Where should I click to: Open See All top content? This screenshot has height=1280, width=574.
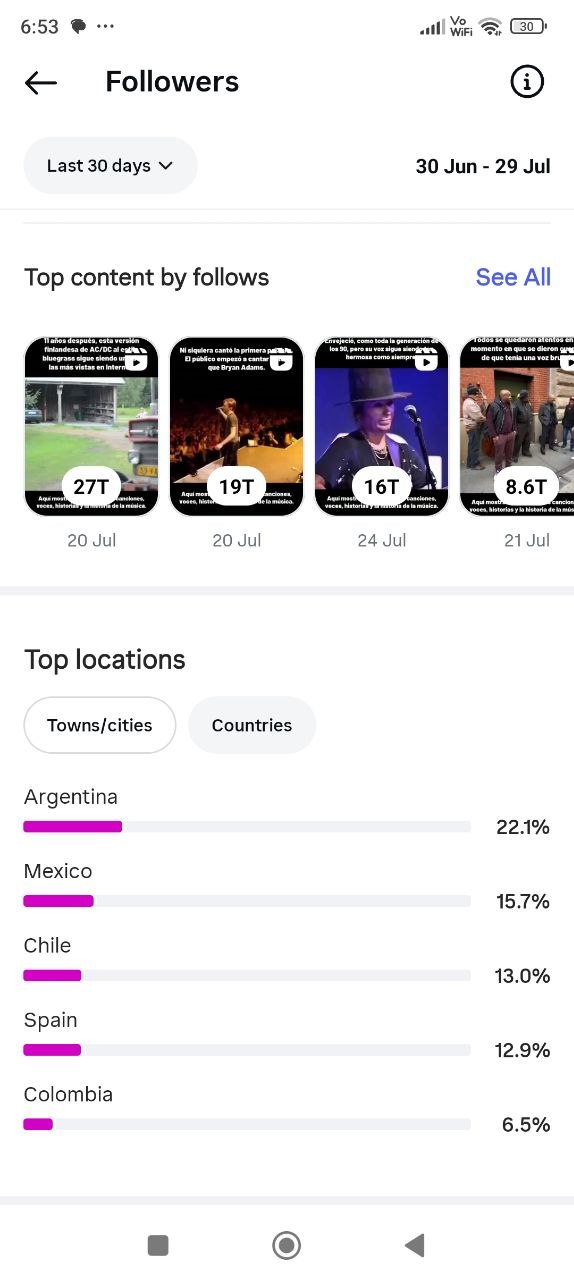[513, 277]
